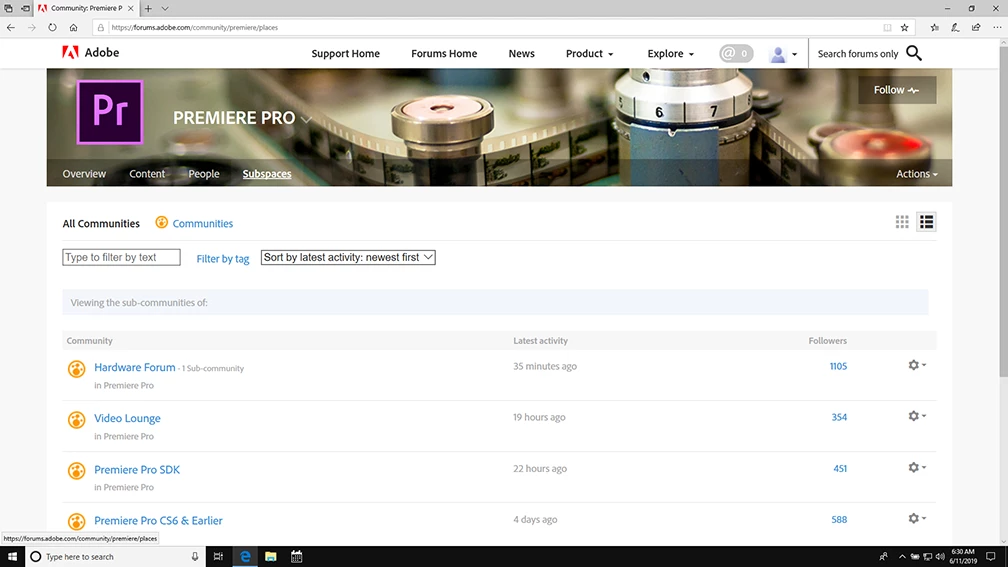Open Forums Home in navigation
Image resolution: width=1008 pixels, height=567 pixels.
(444, 53)
